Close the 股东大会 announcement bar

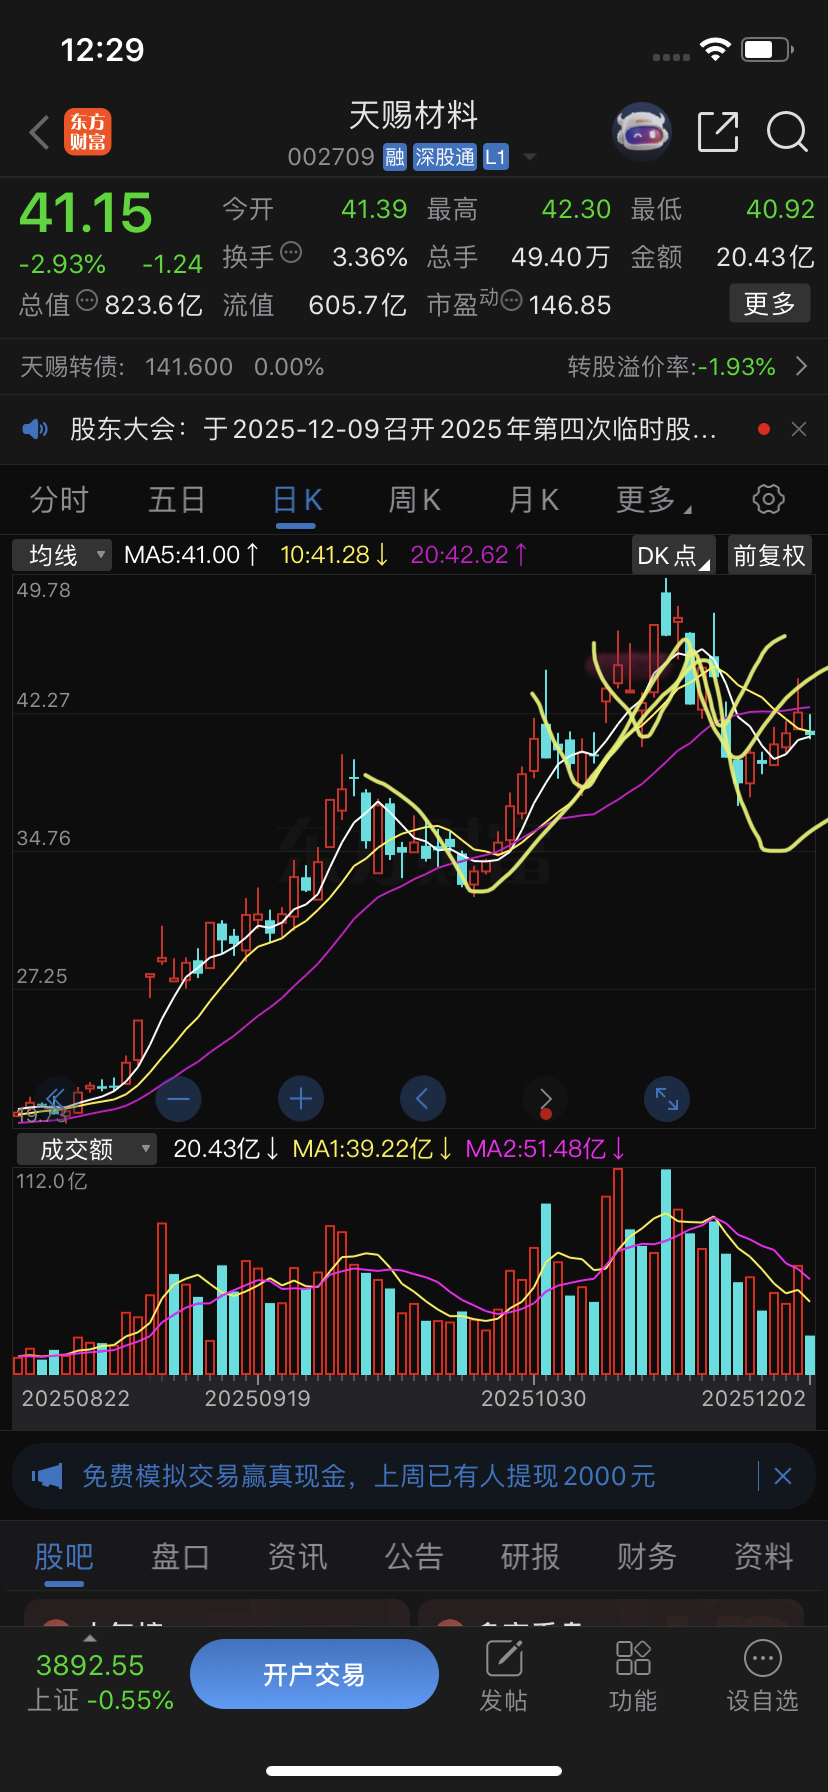point(799,429)
